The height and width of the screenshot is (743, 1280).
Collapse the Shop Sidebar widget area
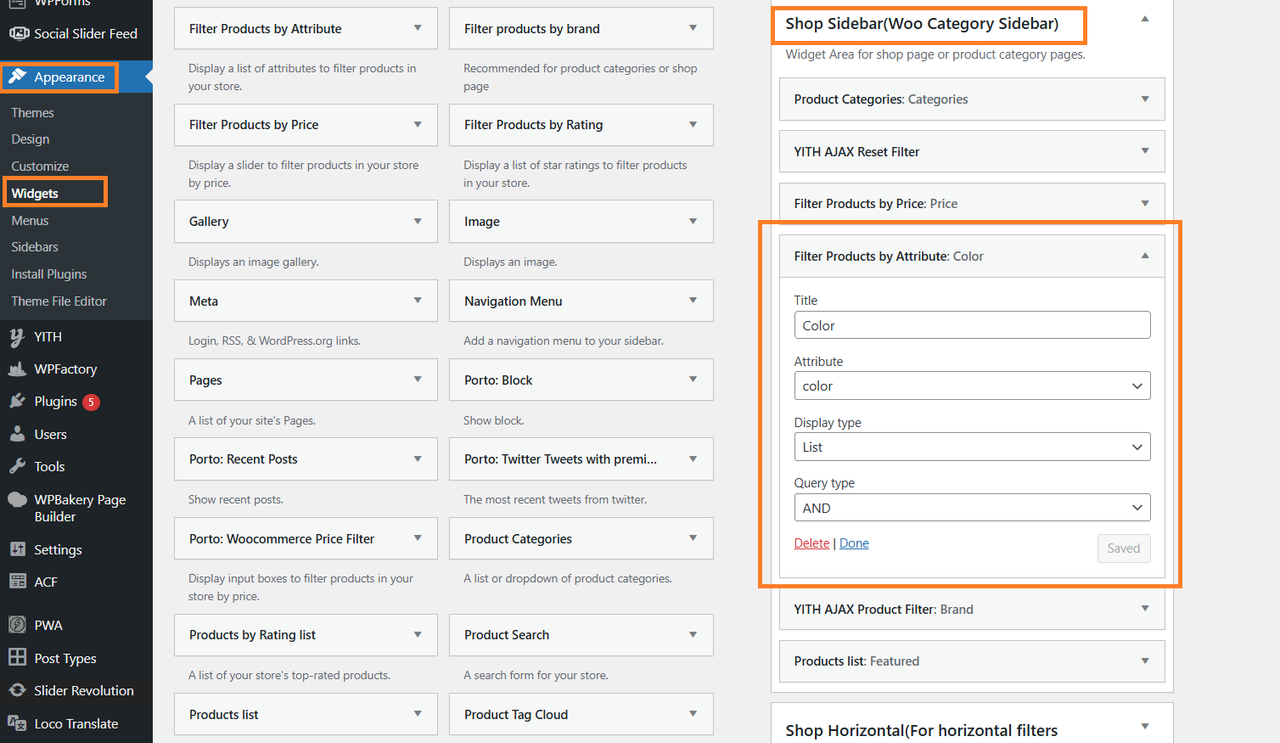[1145, 19]
